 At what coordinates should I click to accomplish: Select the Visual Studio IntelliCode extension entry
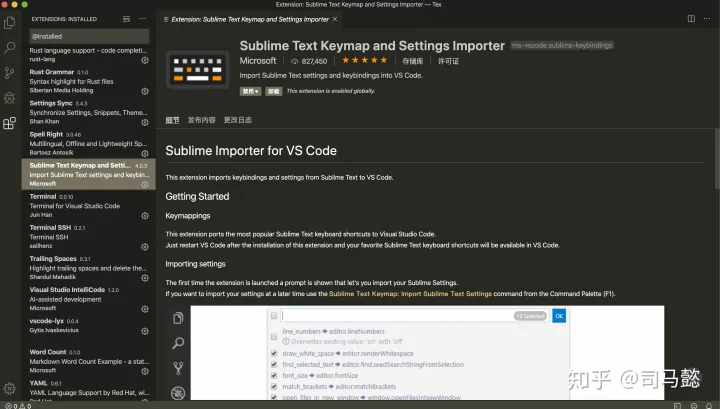pyautogui.click(x=89, y=299)
